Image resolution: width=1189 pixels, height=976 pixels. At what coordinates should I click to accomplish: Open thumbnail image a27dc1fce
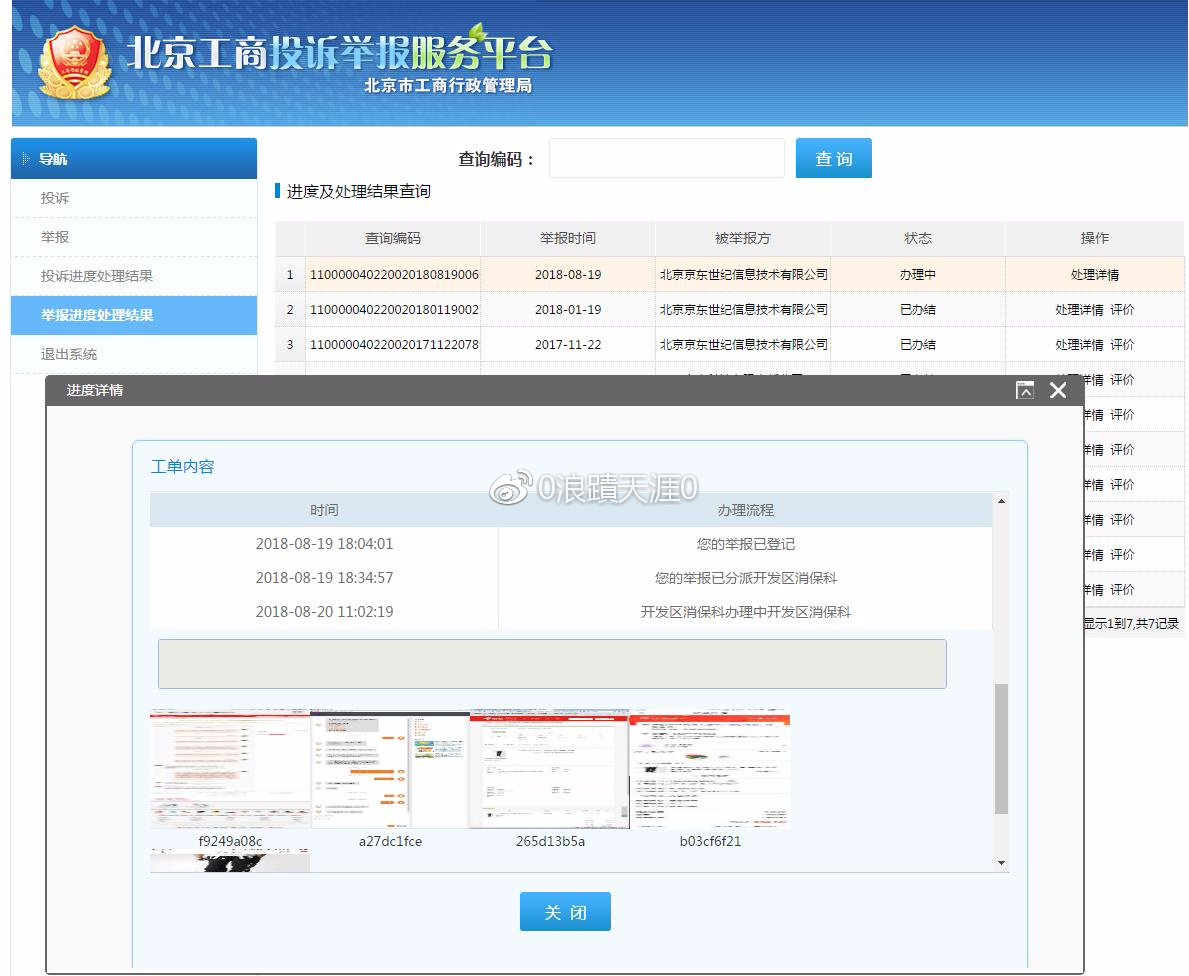click(390, 769)
